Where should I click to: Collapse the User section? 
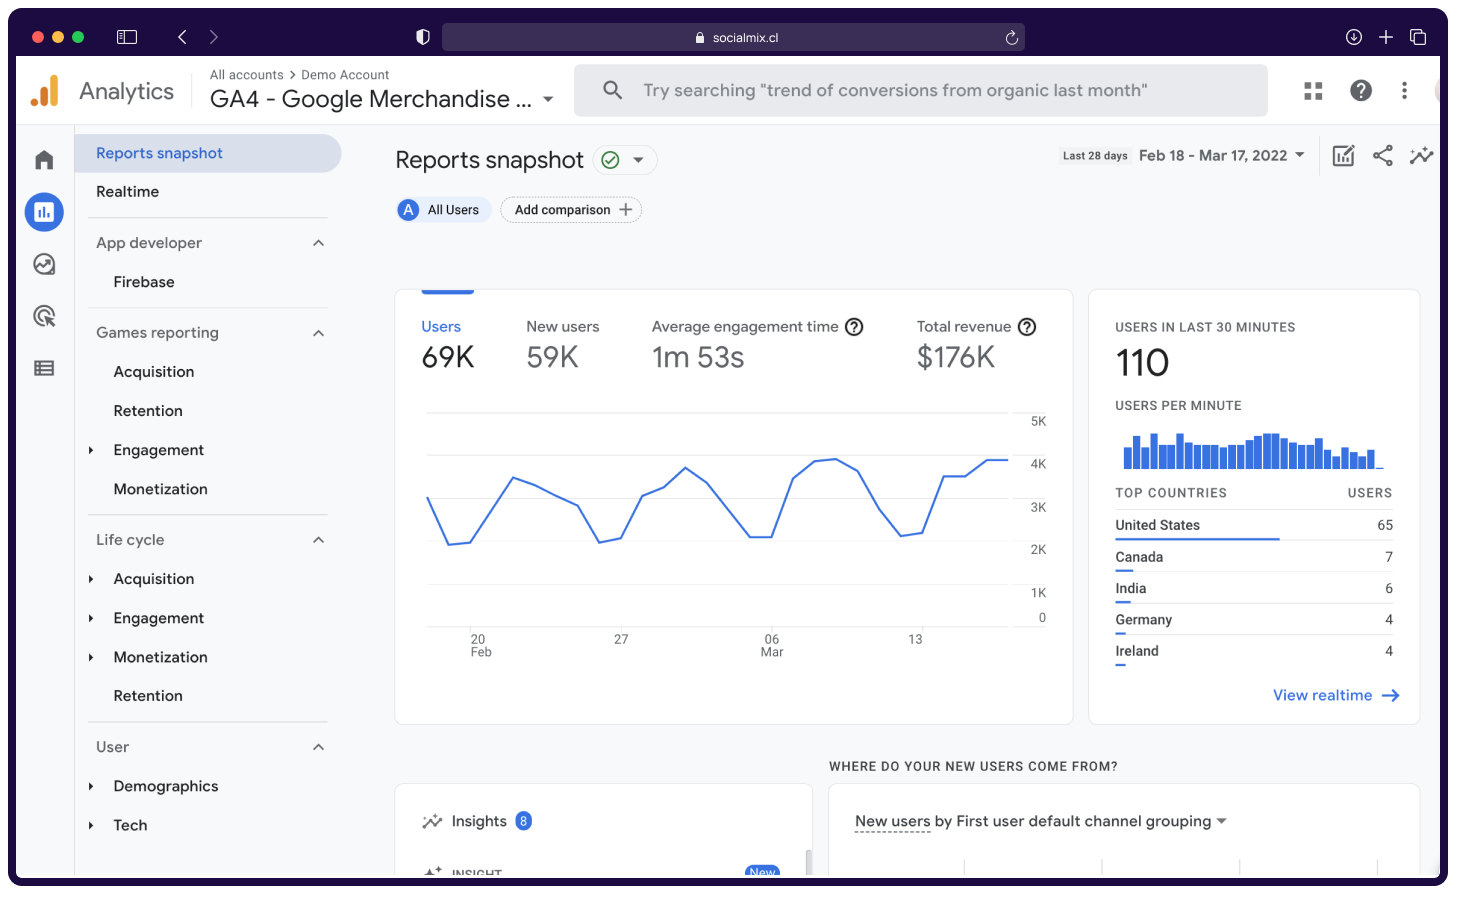tap(318, 747)
